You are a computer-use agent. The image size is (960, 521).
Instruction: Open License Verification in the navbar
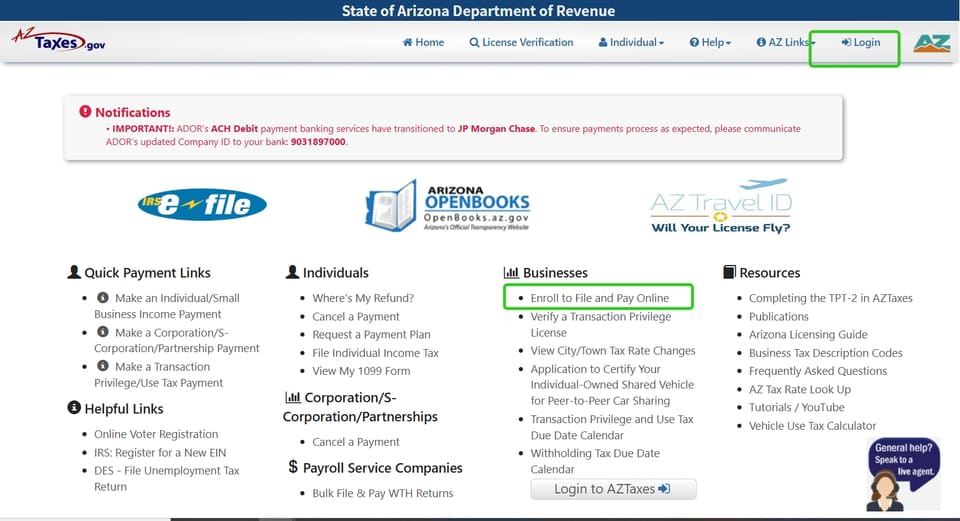tap(521, 42)
